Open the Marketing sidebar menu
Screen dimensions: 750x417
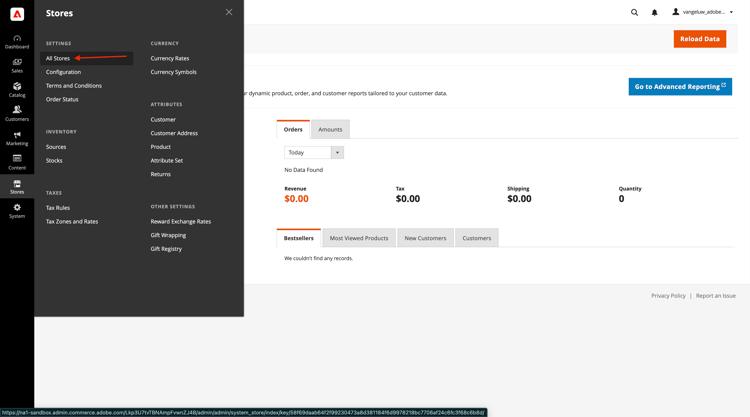point(17,138)
